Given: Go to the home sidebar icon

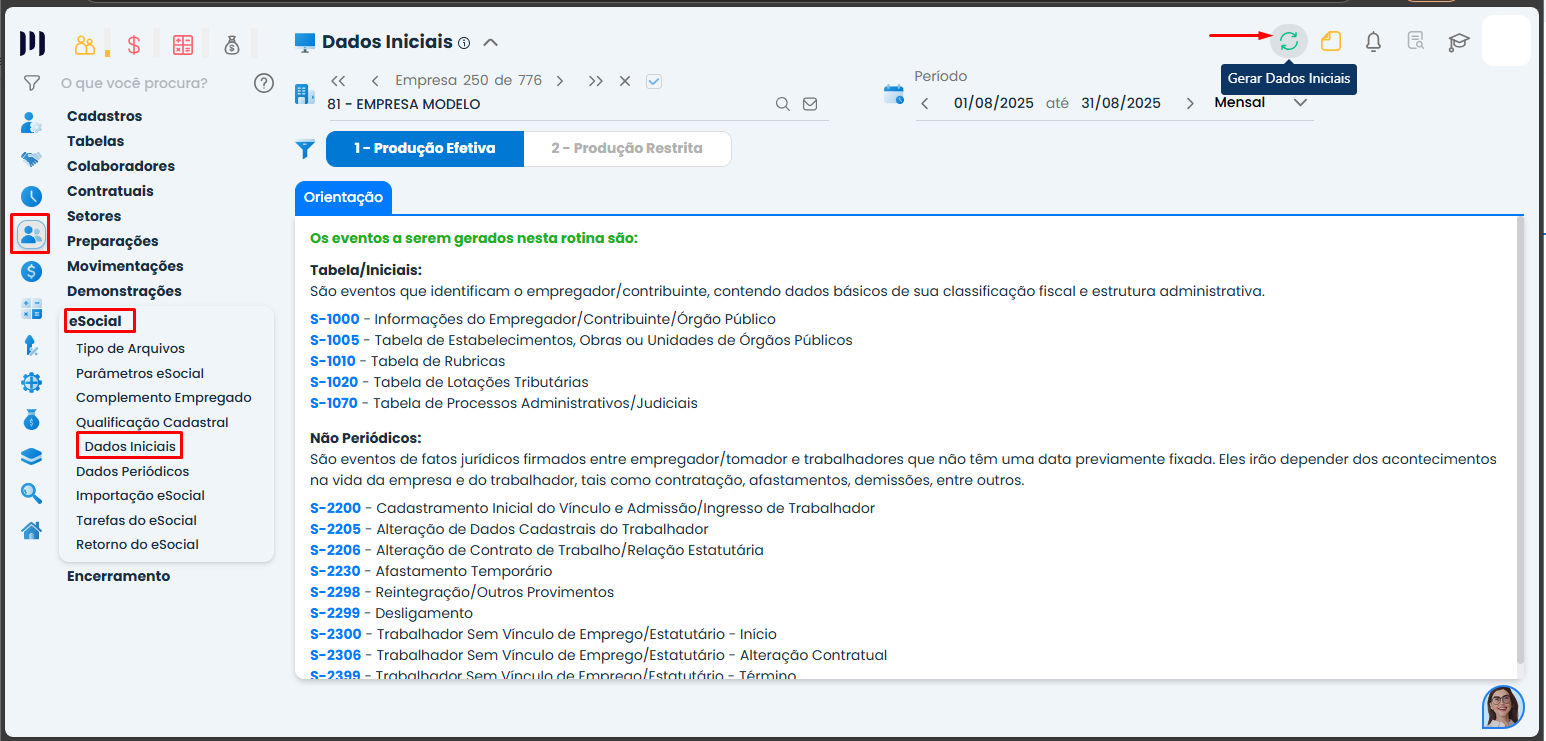Looking at the screenshot, I should pyautogui.click(x=32, y=531).
